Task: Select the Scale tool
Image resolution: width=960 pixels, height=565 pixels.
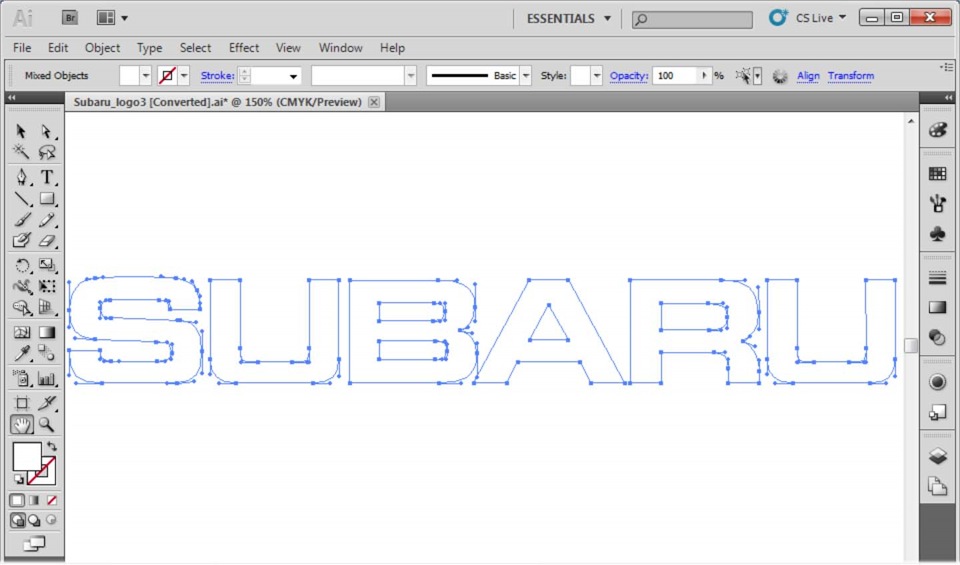Action: (47, 265)
